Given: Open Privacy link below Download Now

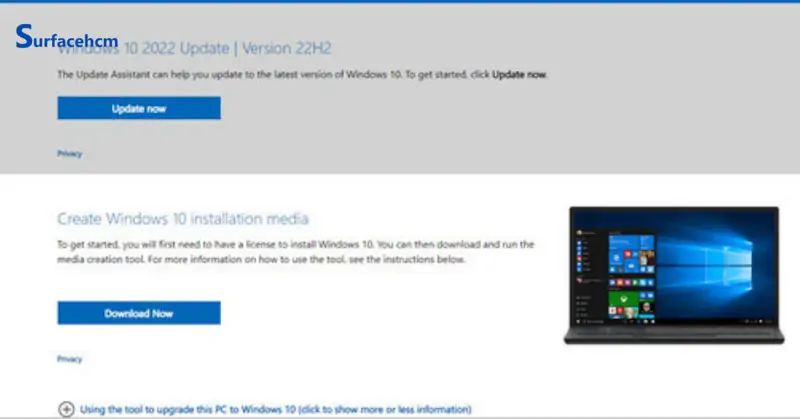Looking at the screenshot, I should tap(69, 358).
